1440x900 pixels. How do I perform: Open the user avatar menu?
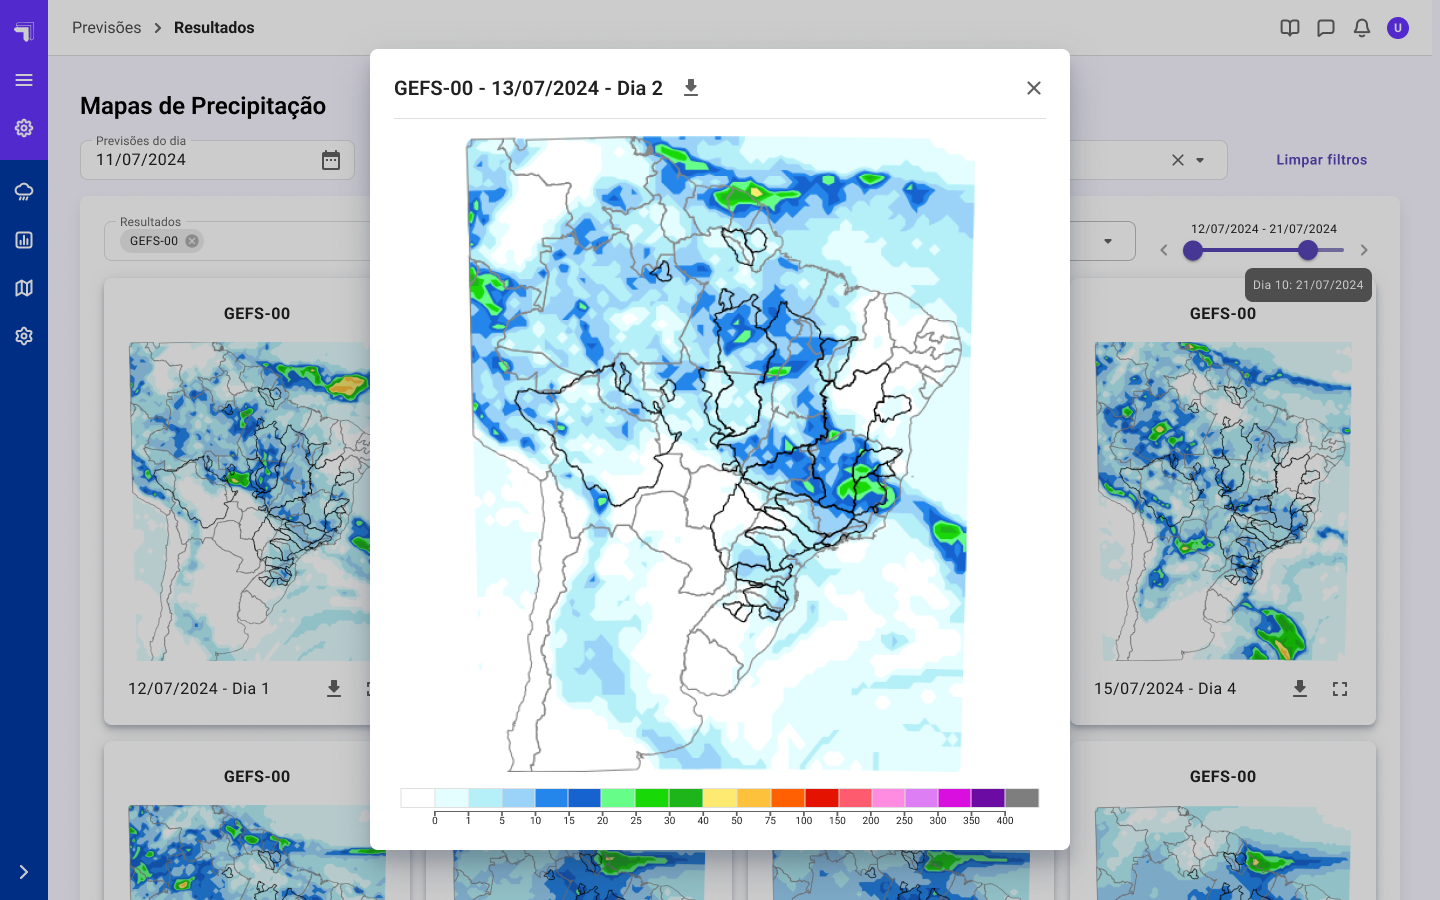[x=1398, y=28]
